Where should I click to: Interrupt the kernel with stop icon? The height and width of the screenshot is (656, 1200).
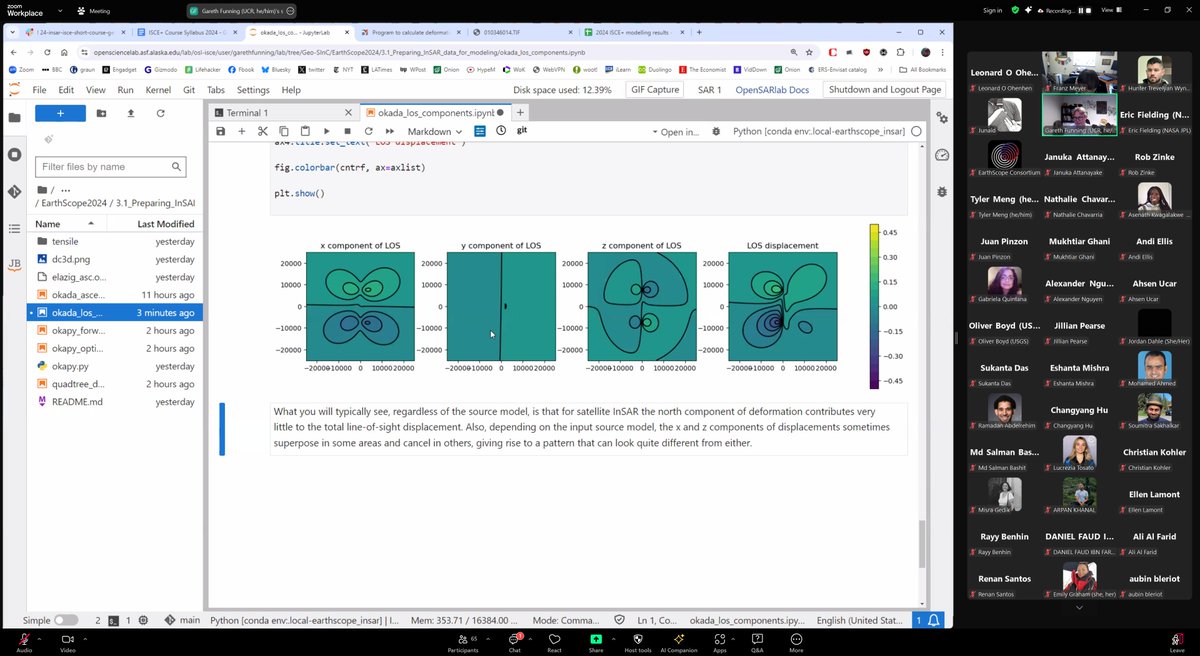tap(347, 131)
